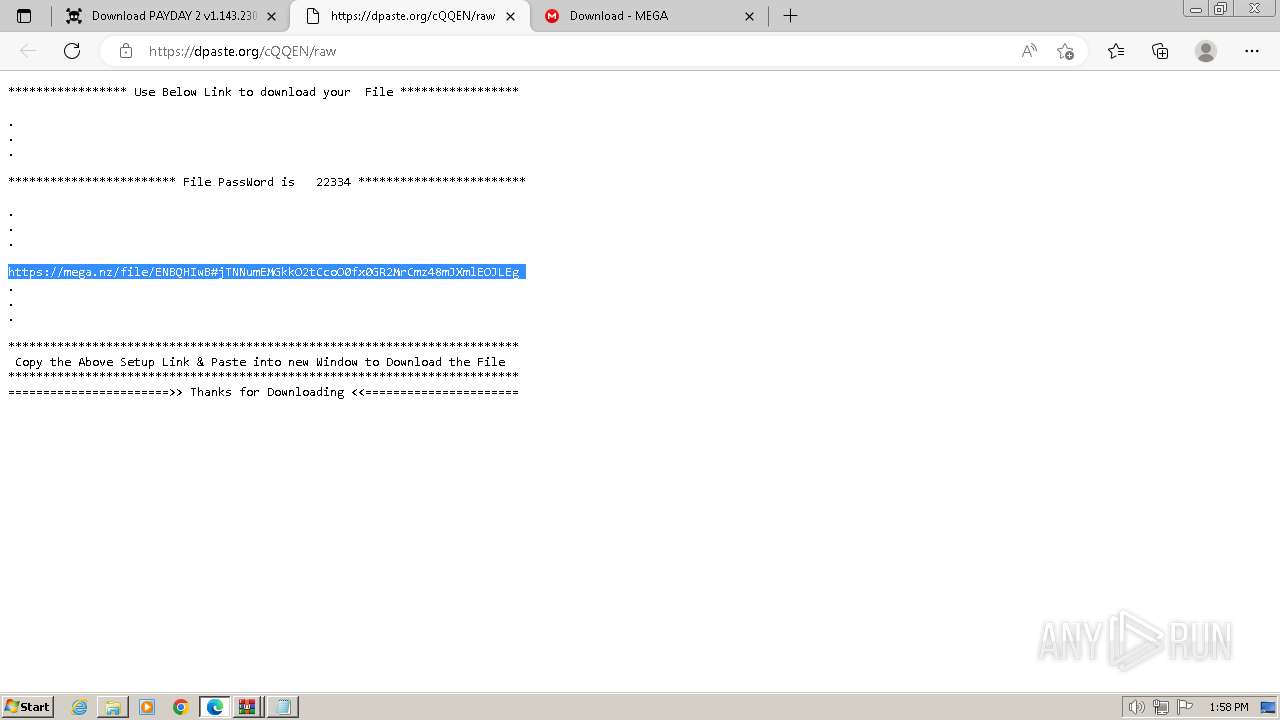The height and width of the screenshot is (720, 1280).
Task: Click the 'Copy the Above Setup Link' line
Action: coord(260,362)
